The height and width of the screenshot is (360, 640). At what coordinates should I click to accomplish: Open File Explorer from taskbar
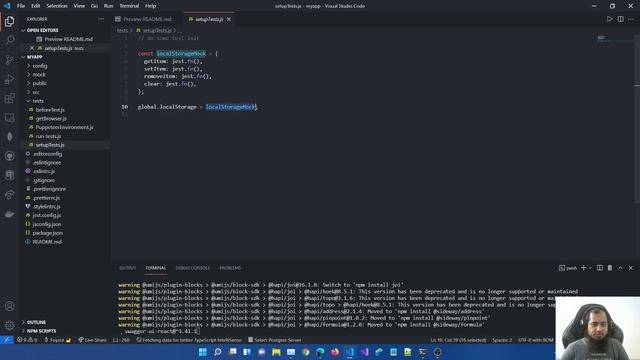tap(276, 352)
